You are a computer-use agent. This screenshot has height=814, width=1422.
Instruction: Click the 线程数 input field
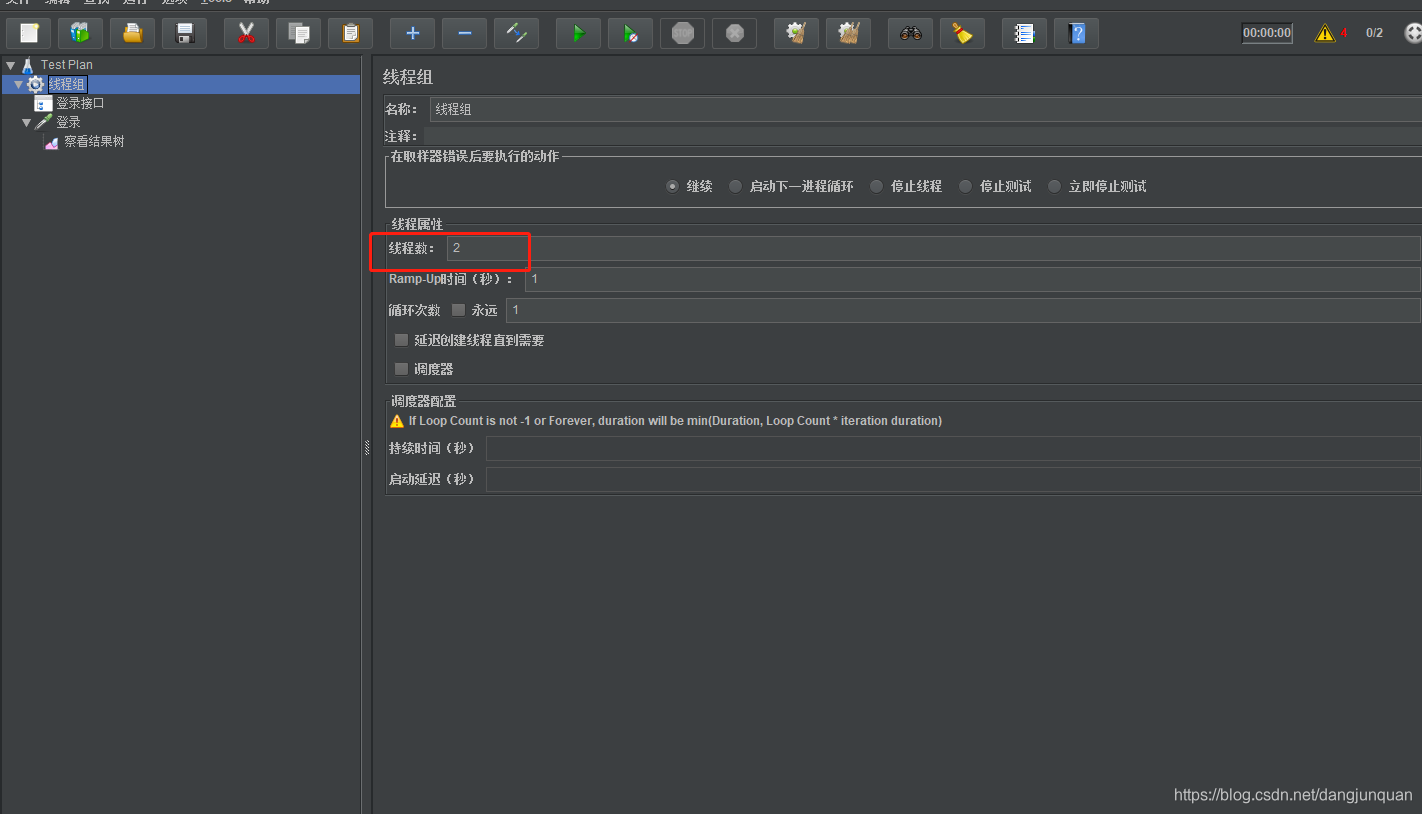tap(934, 248)
